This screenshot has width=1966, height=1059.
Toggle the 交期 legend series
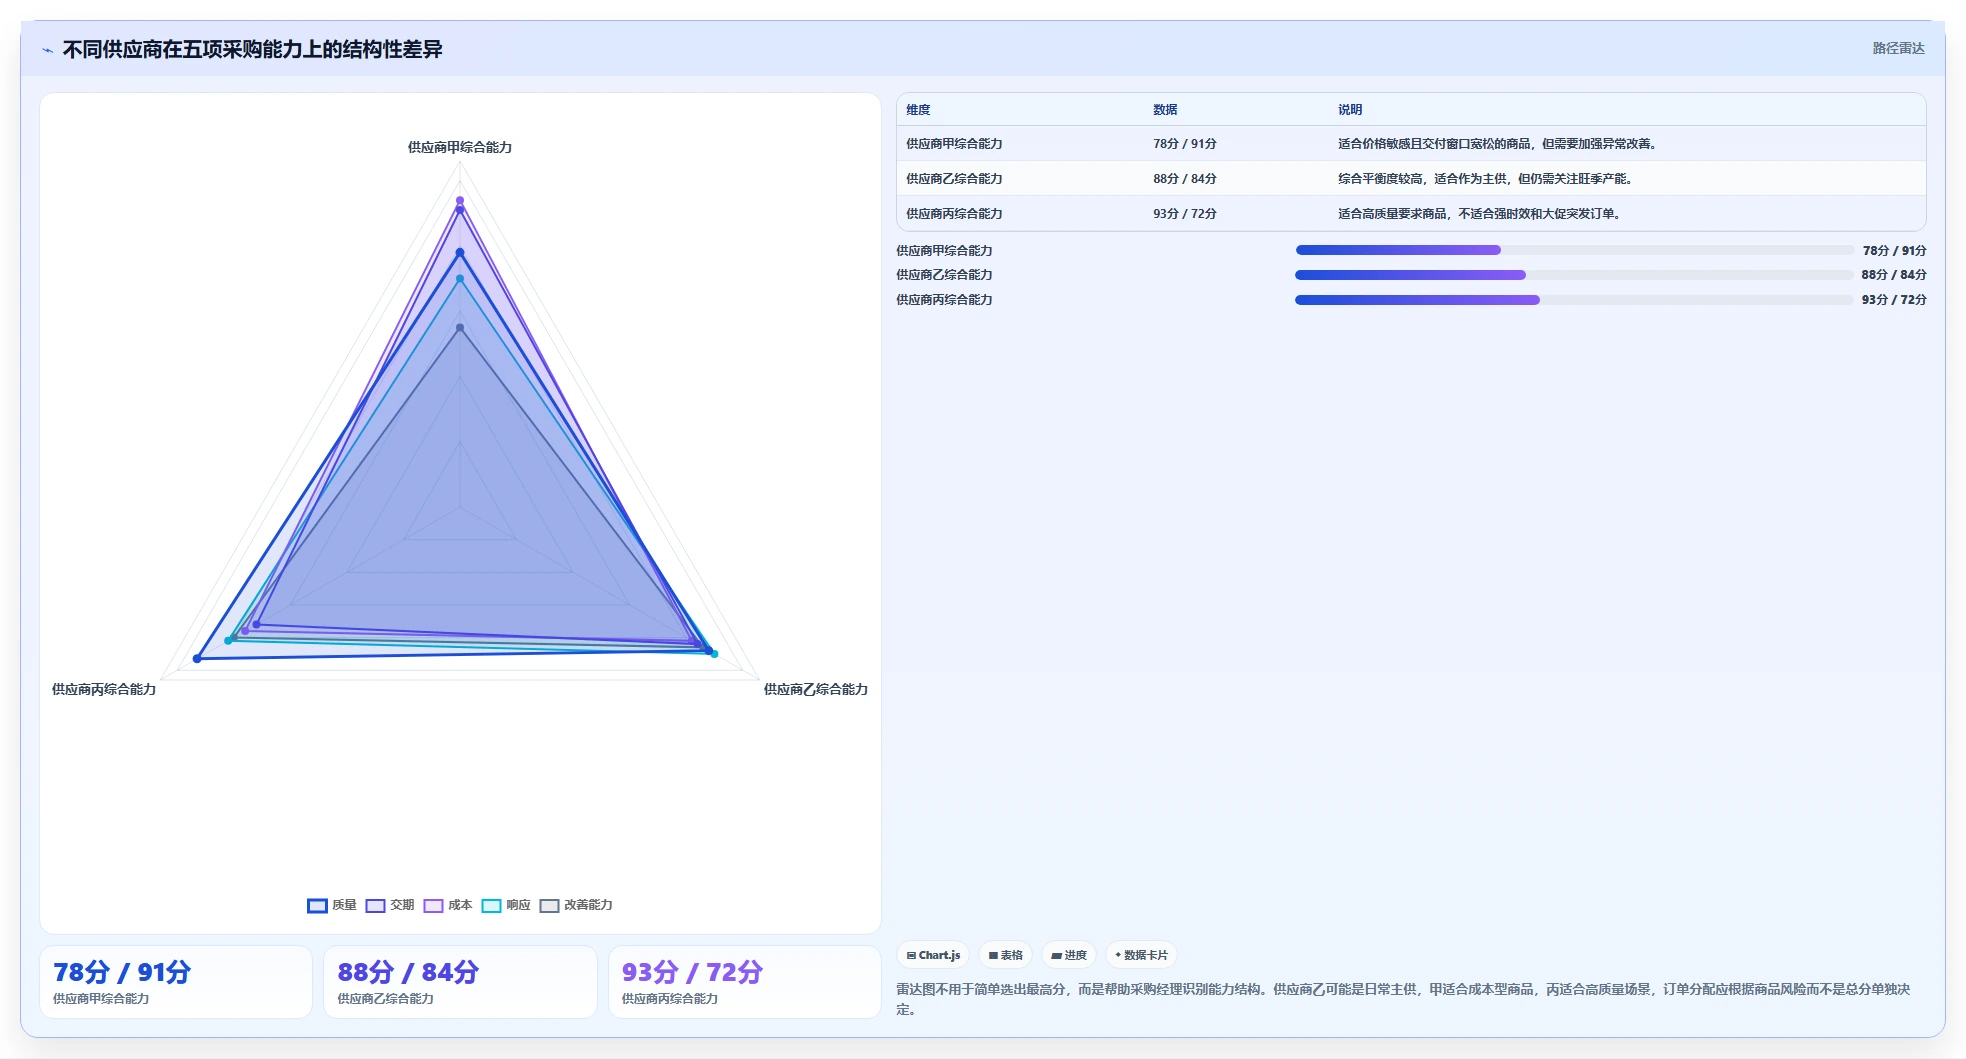pos(390,905)
